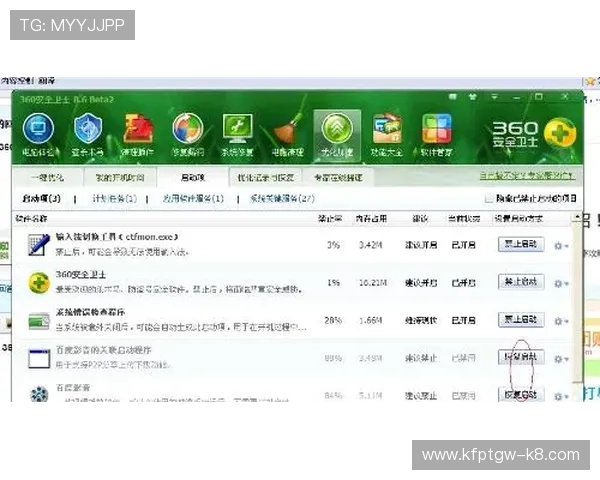Click 恢复启动 for 百度影音的关联启动程序
This screenshot has height=480, width=600.
tap(521, 357)
